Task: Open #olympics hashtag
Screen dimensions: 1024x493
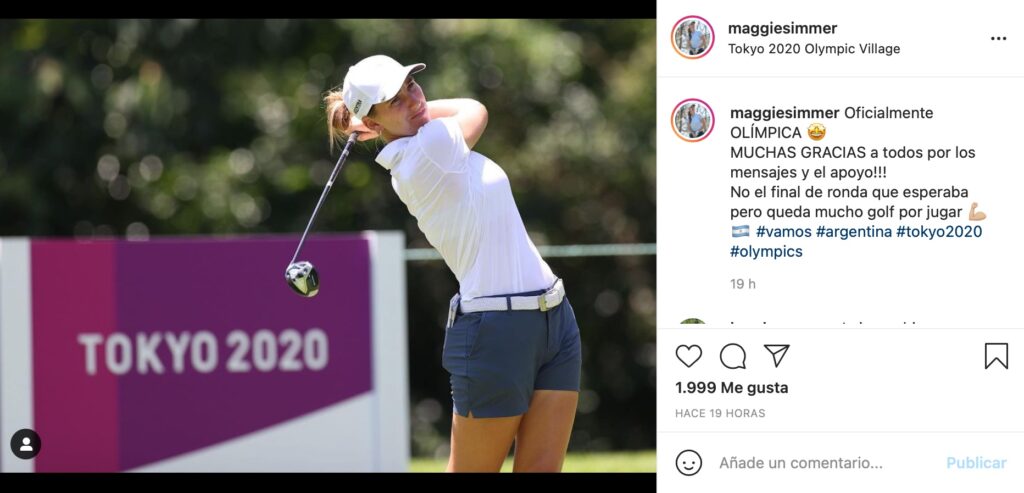Action: (766, 251)
